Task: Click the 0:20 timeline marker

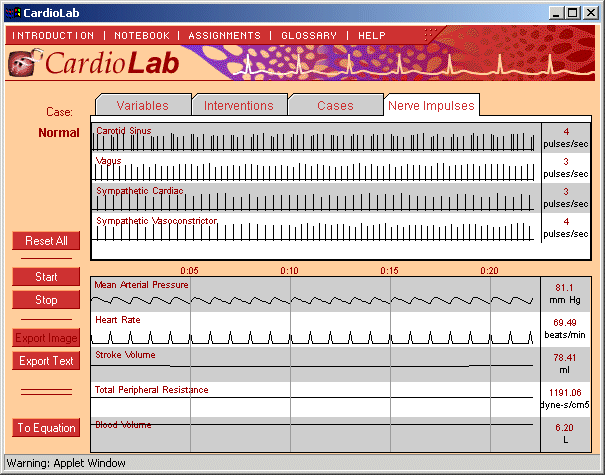Action: pyautogui.click(x=489, y=270)
